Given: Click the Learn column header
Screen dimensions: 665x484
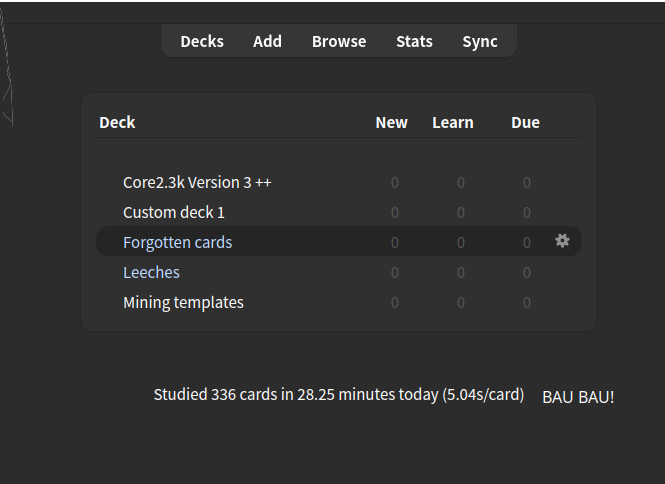Looking at the screenshot, I should point(453,122).
